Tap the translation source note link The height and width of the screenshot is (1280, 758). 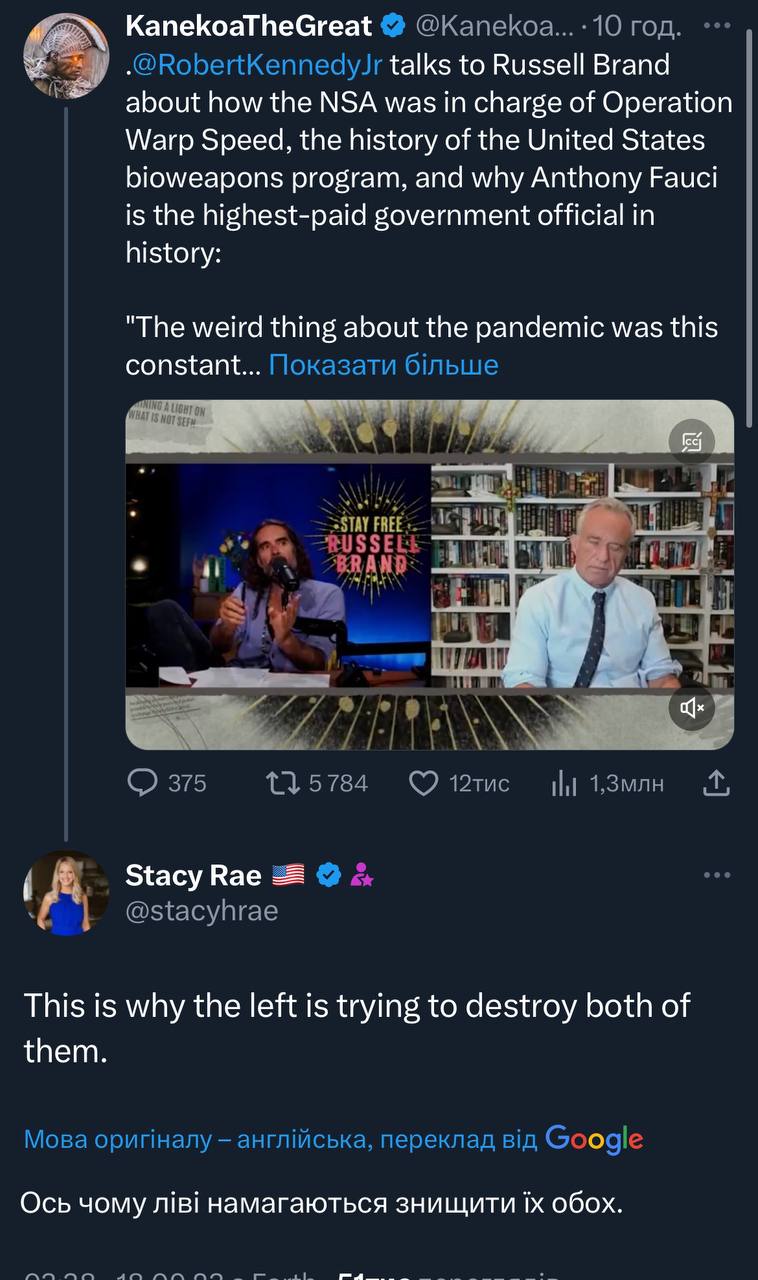[333, 1139]
